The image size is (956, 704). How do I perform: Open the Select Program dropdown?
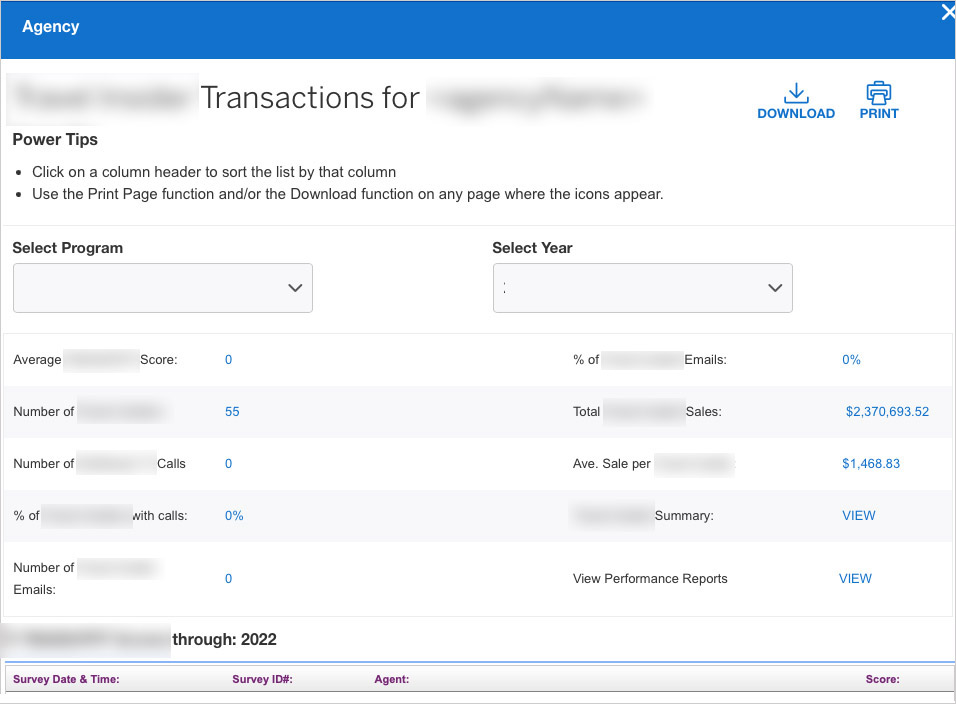(x=163, y=288)
